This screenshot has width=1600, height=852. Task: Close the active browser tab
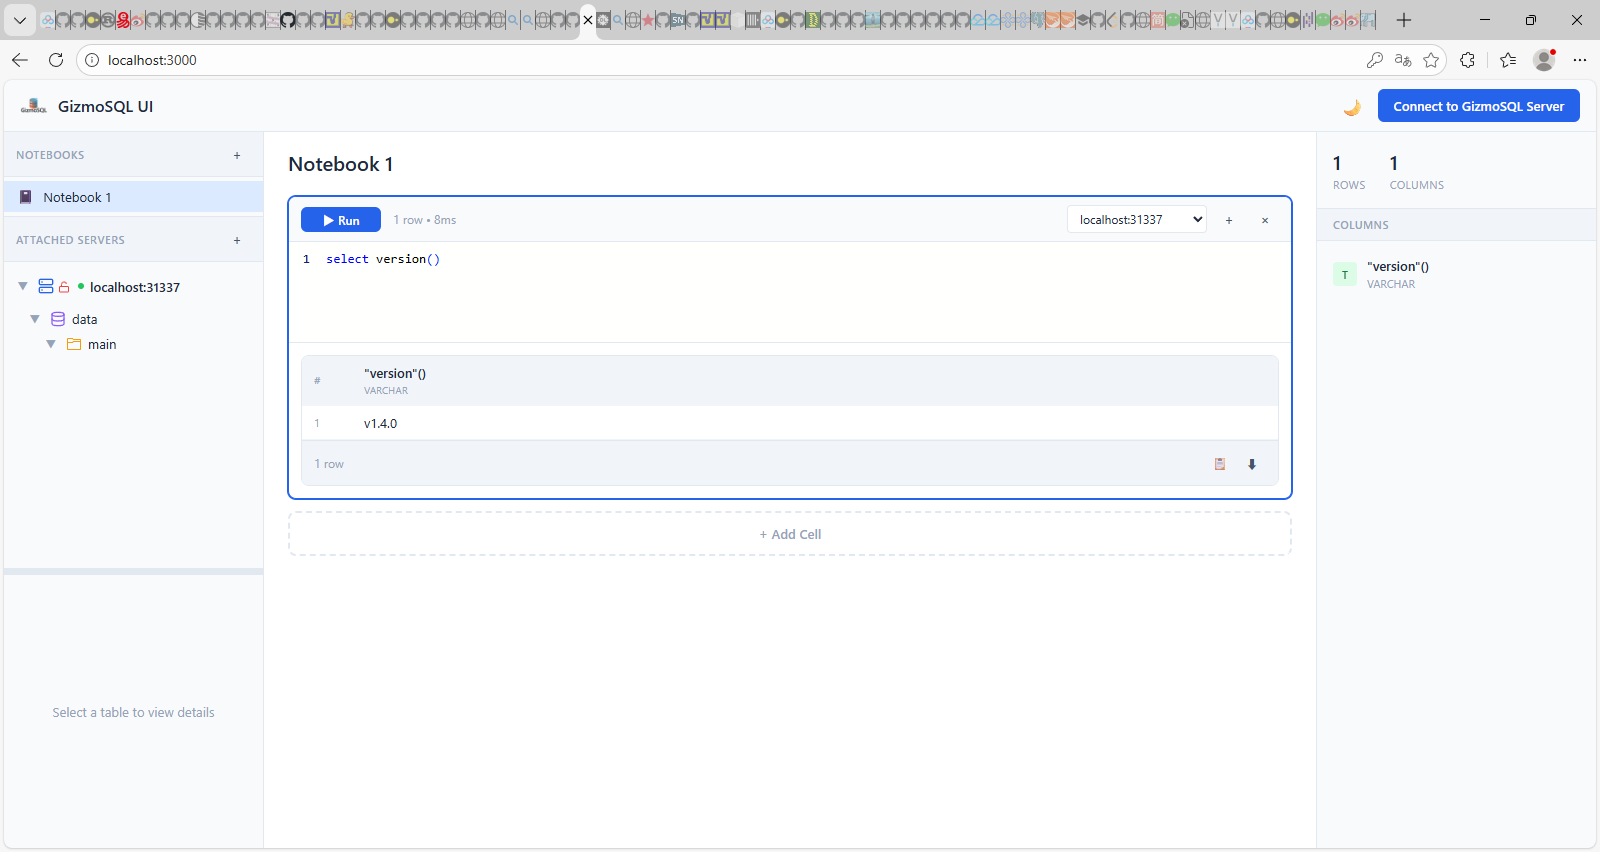point(588,20)
